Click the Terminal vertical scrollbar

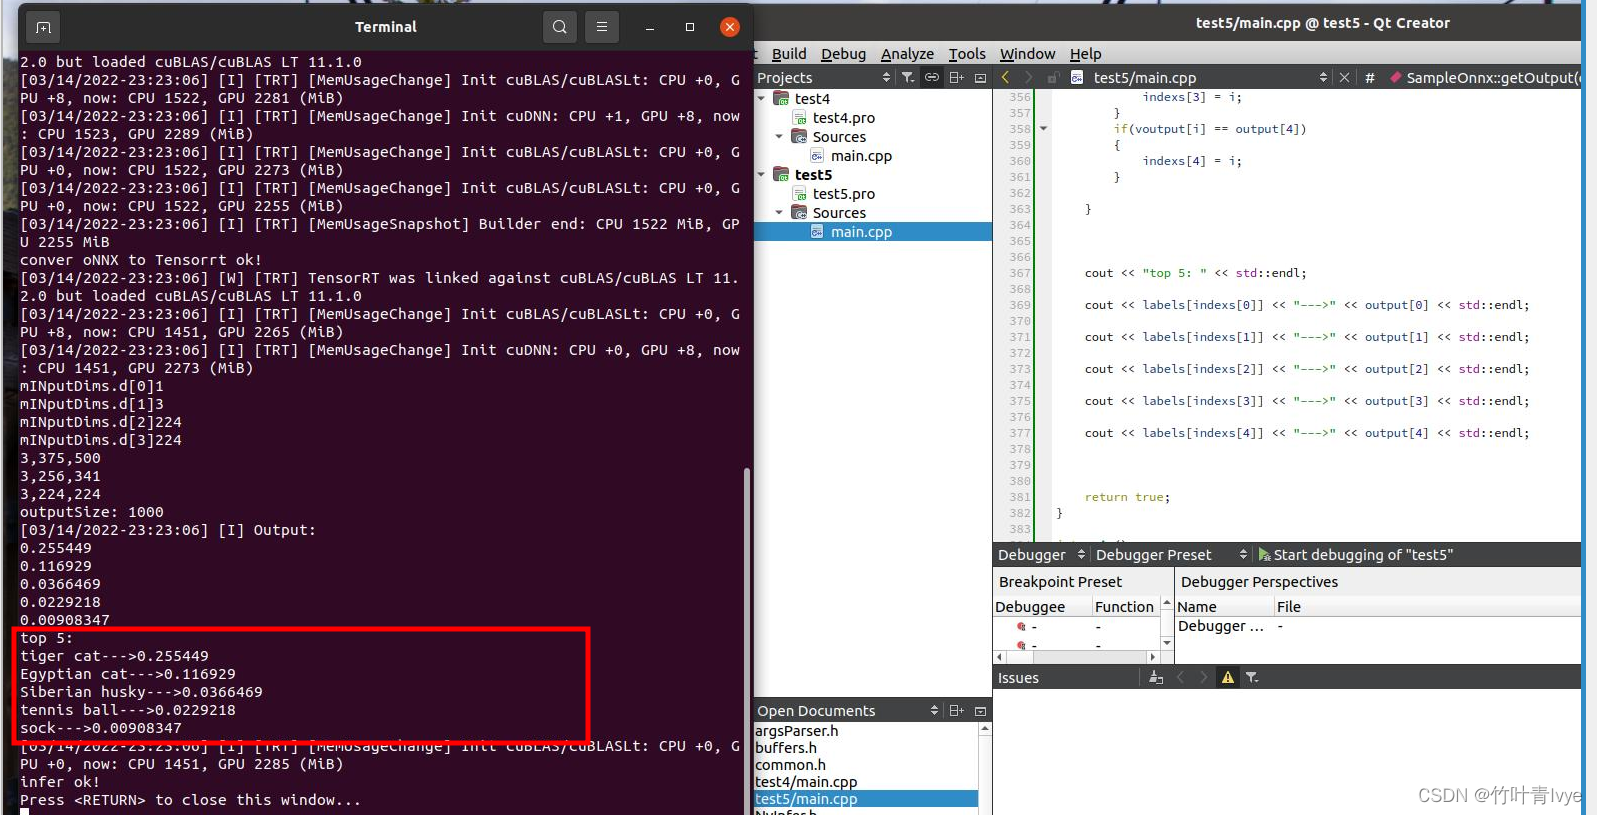click(x=746, y=640)
